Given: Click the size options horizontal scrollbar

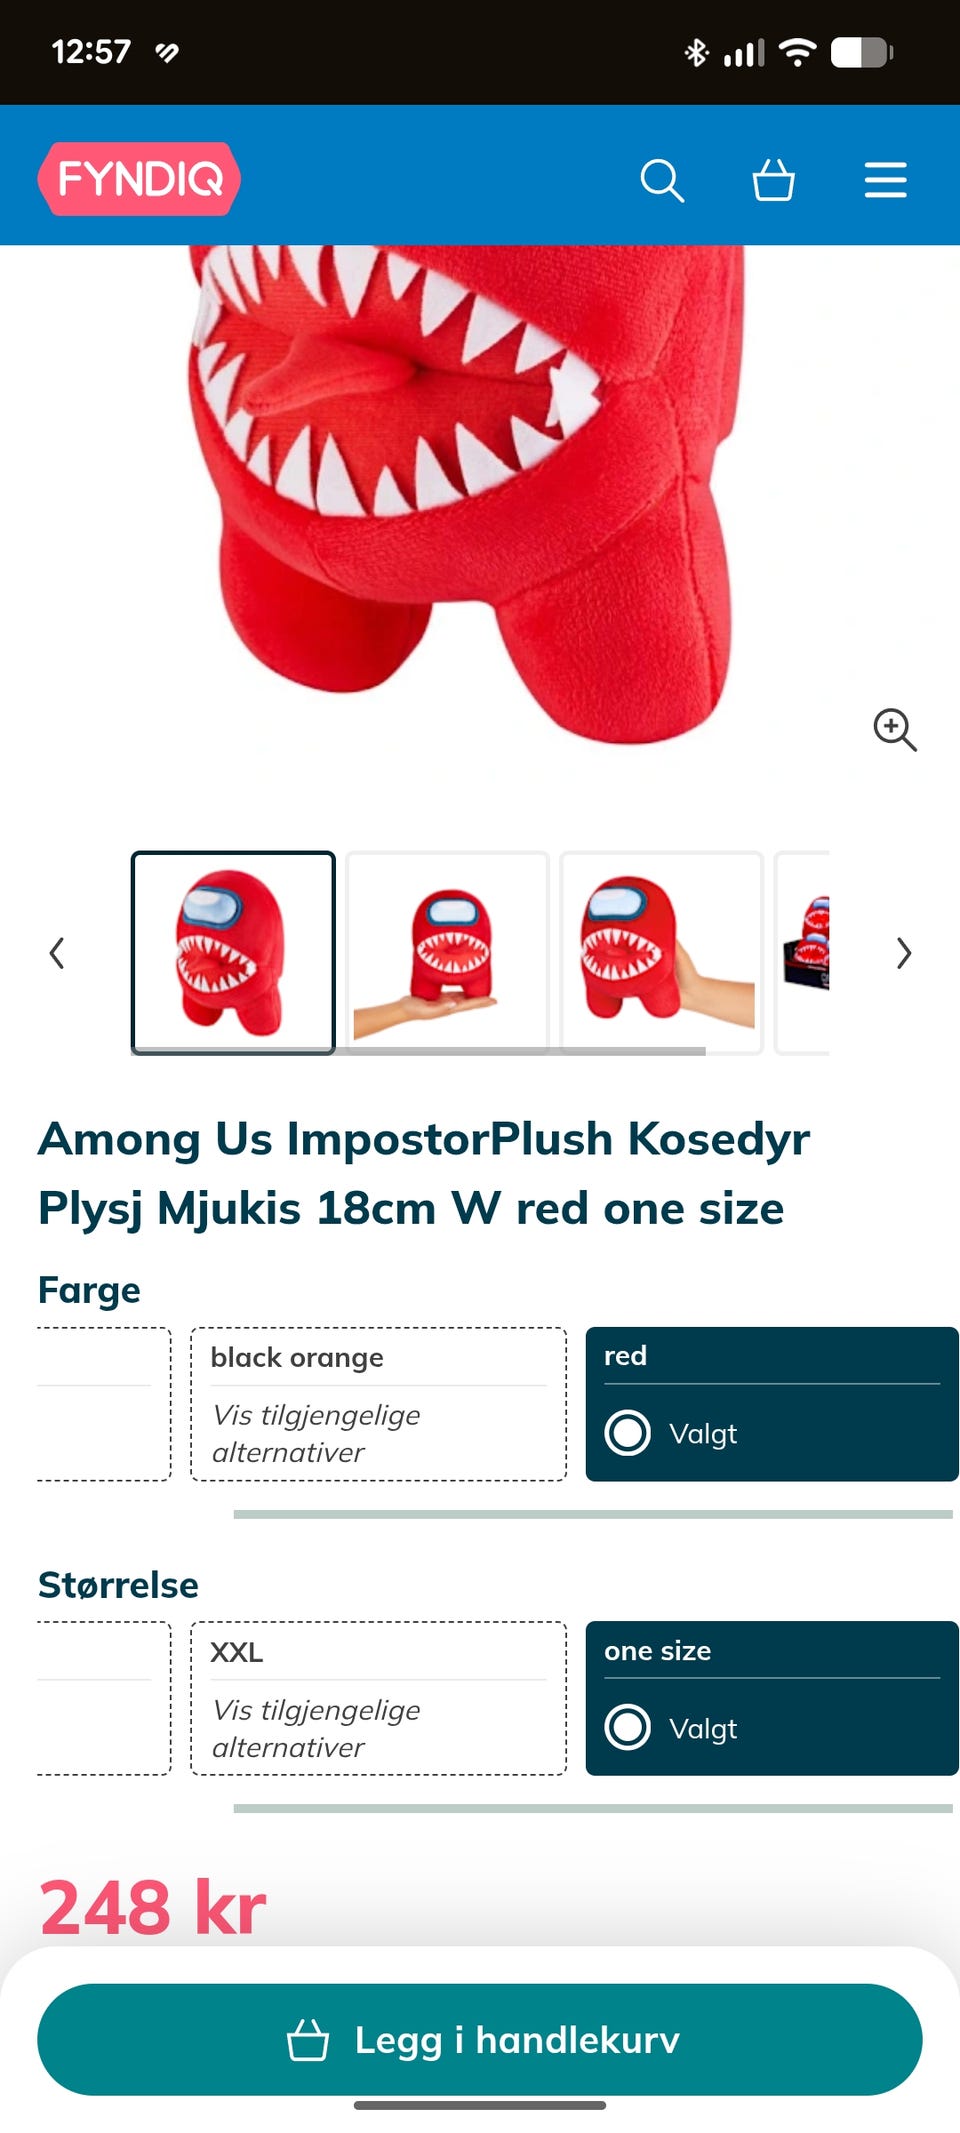Looking at the screenshot, I should click(593, 1808).
